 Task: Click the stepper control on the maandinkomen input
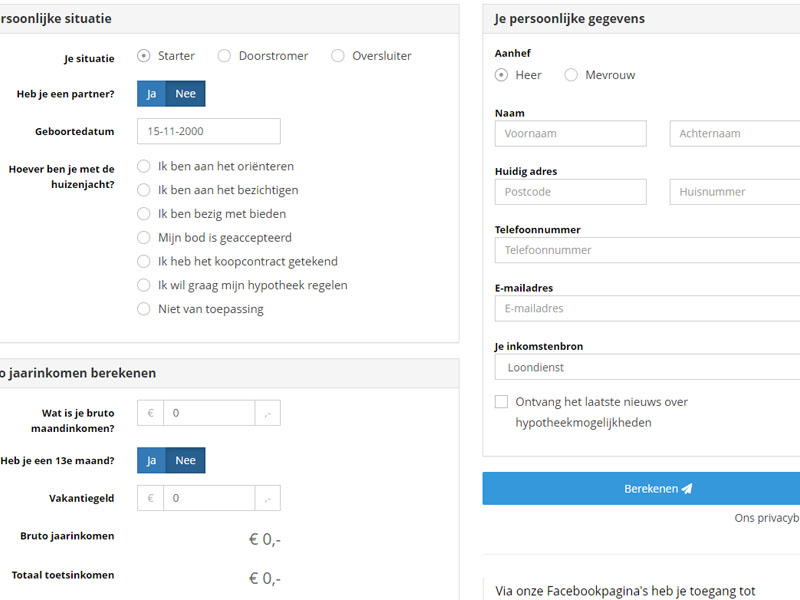(268, 412)
